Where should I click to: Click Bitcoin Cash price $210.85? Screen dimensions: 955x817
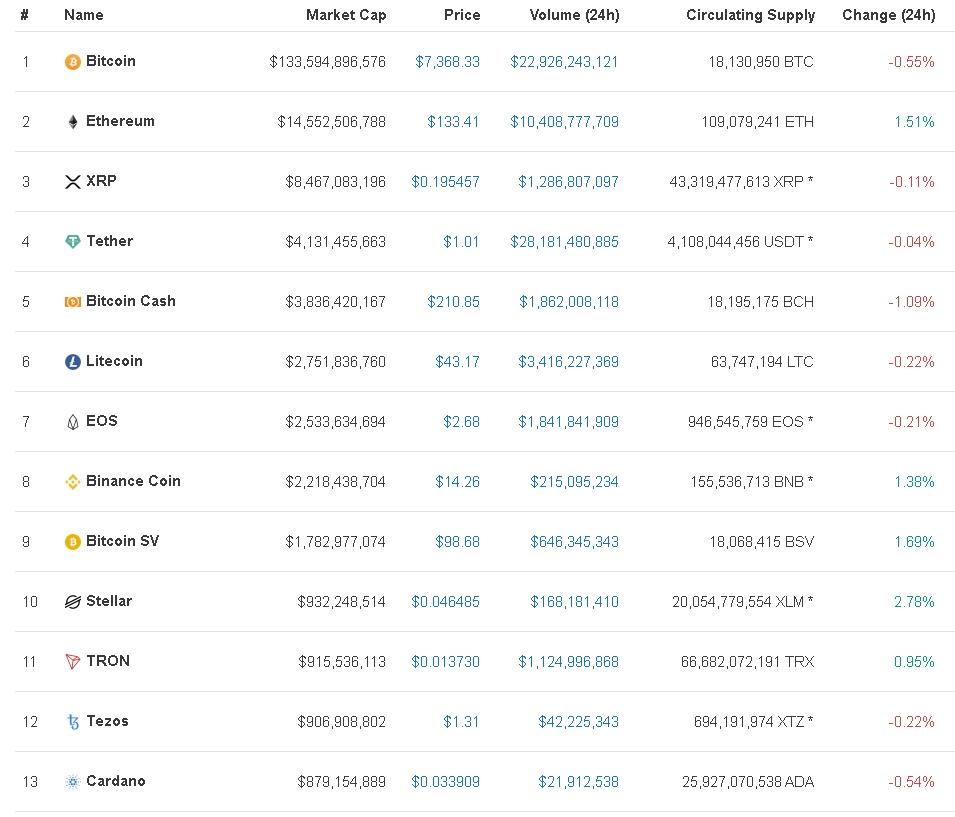[453, 302]
